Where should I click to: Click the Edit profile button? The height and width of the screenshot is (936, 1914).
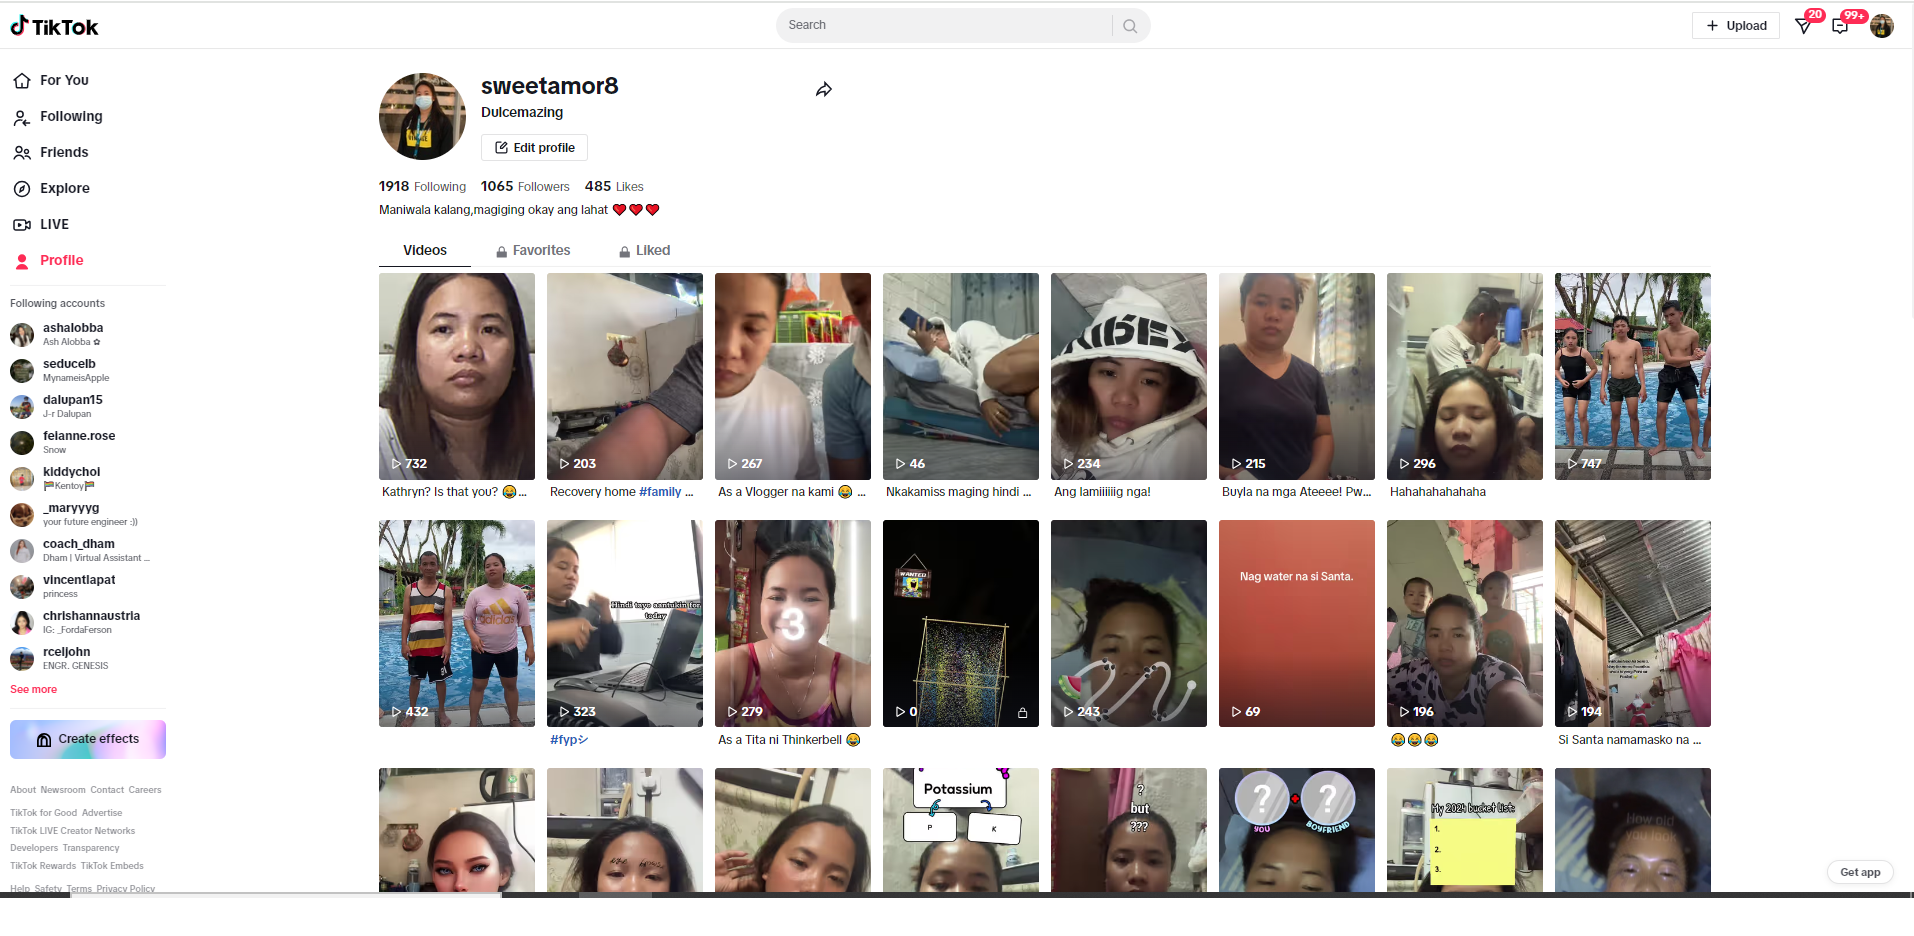[x=534, y=148]
